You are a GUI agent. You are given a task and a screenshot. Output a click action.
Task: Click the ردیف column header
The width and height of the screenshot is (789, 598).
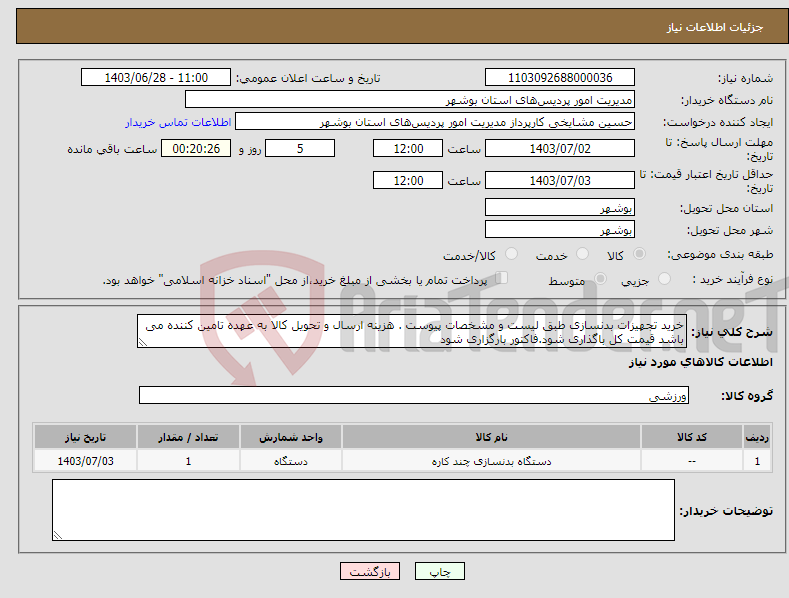757,437
